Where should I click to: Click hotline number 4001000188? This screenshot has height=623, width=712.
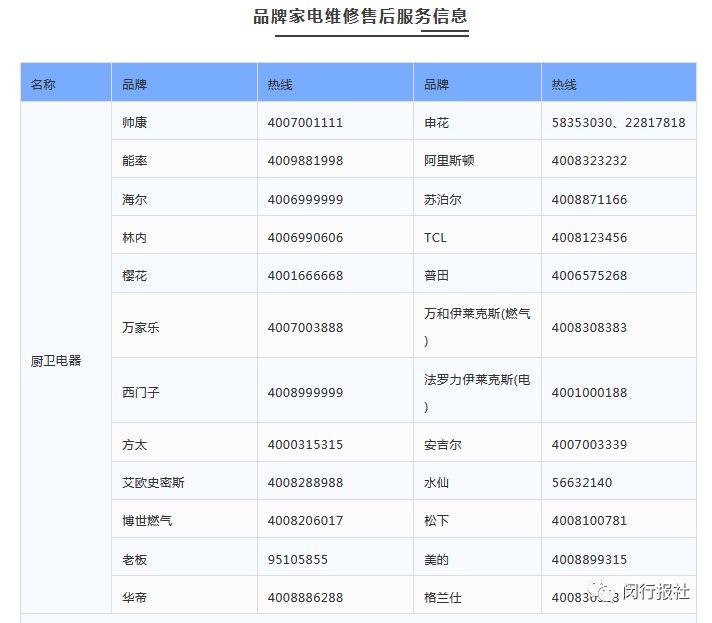click(589, 392)
